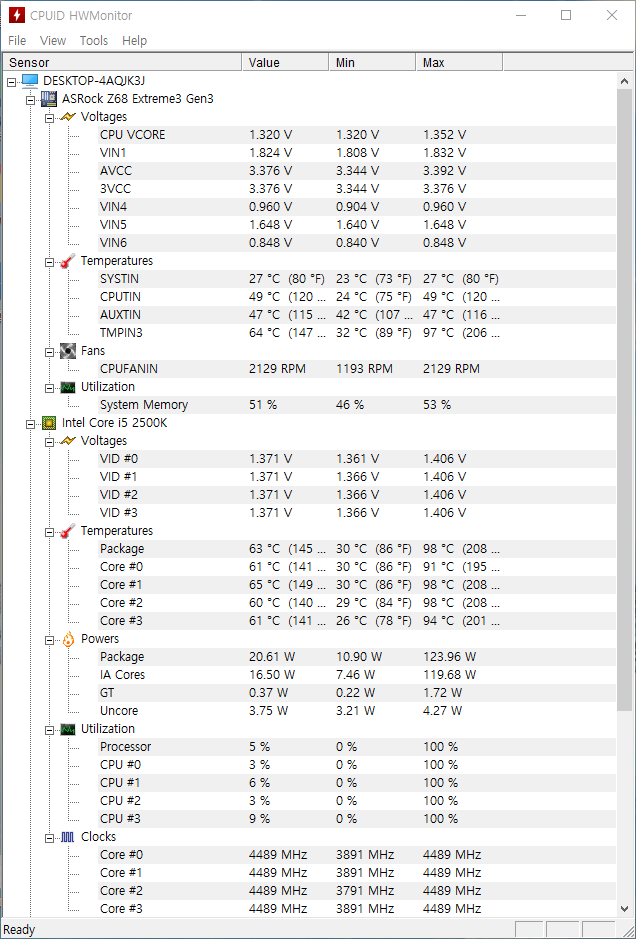Select the Uncore power row
636x939 pixels.
[357, 711]
